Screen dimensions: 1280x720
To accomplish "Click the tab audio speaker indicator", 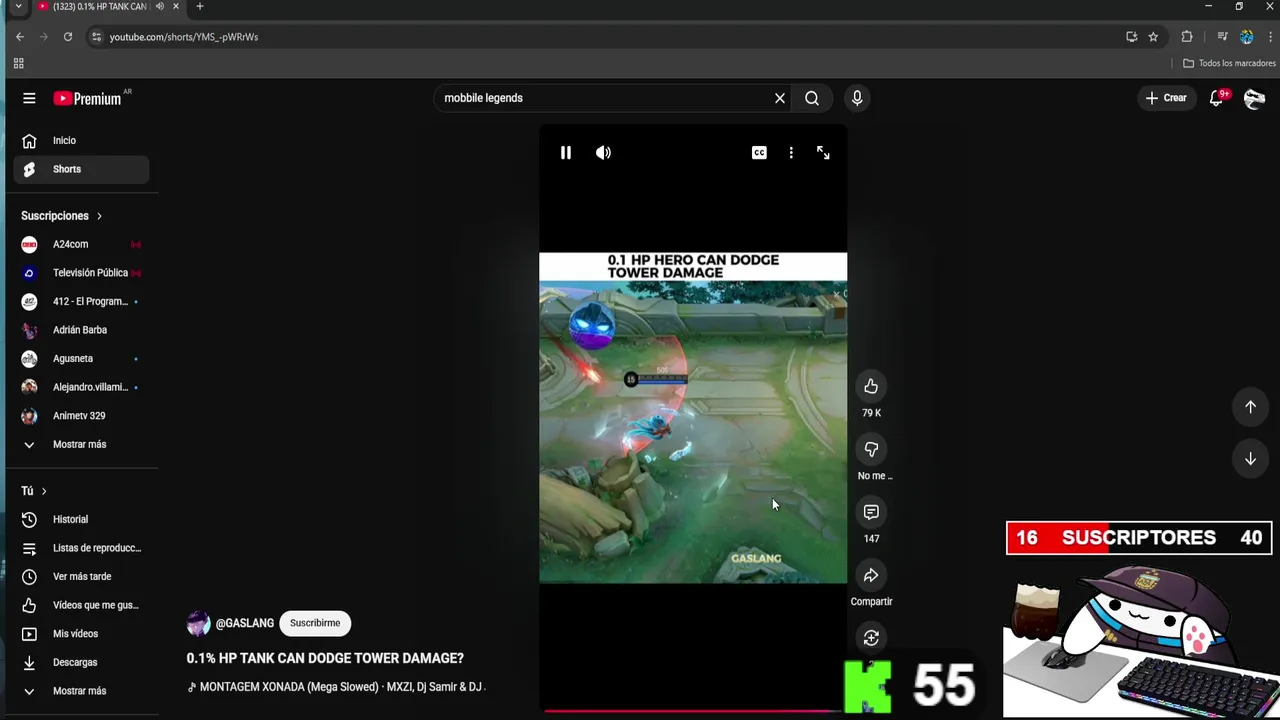I will pyautogui.click(x=160, y=6).
